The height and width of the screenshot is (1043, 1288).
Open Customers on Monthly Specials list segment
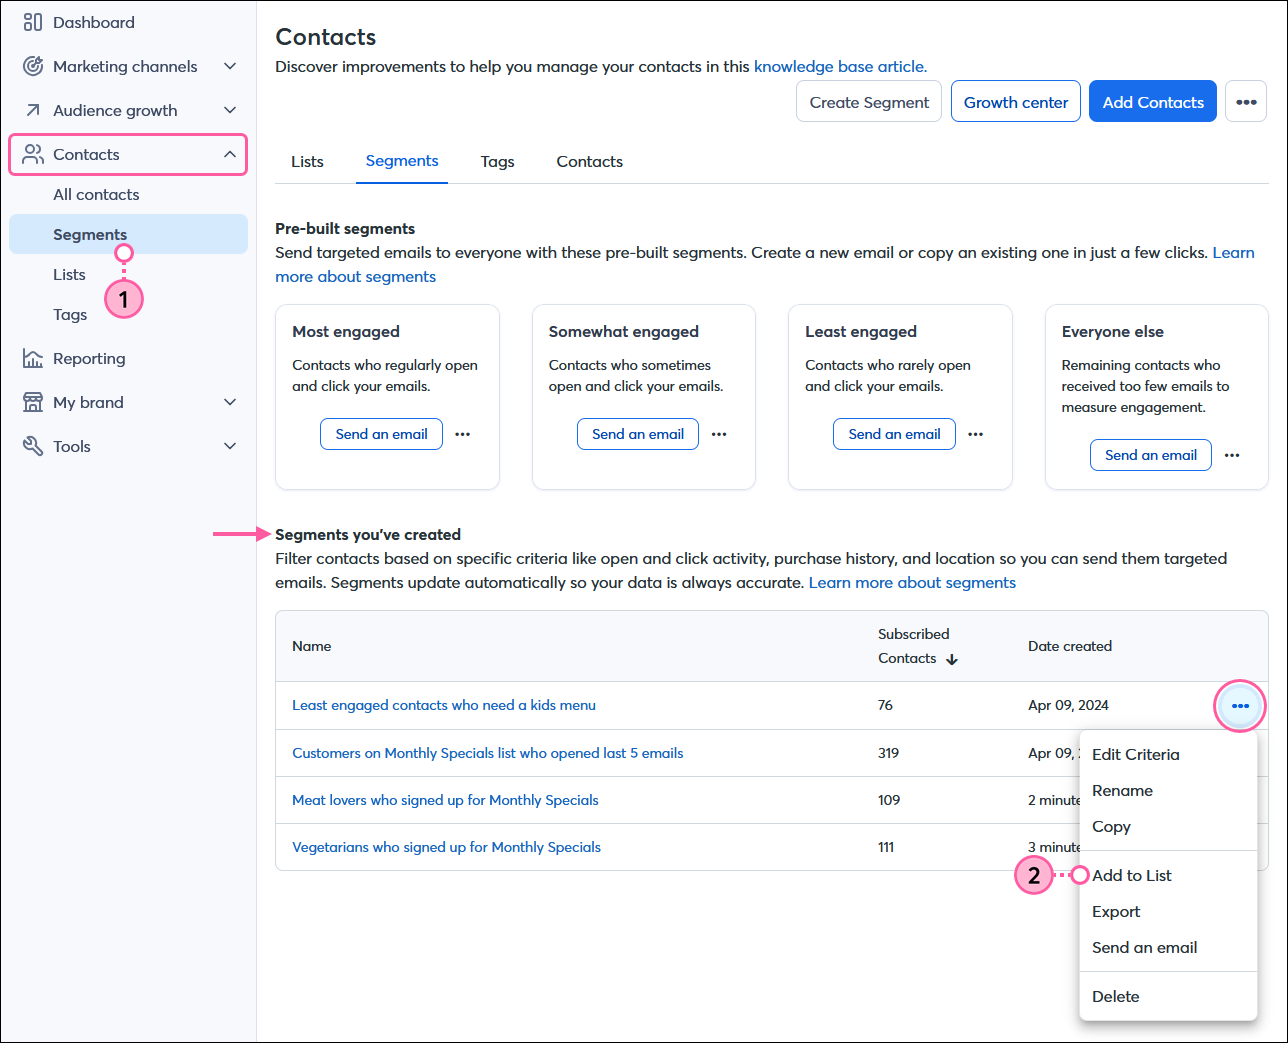tap(488, 753)
